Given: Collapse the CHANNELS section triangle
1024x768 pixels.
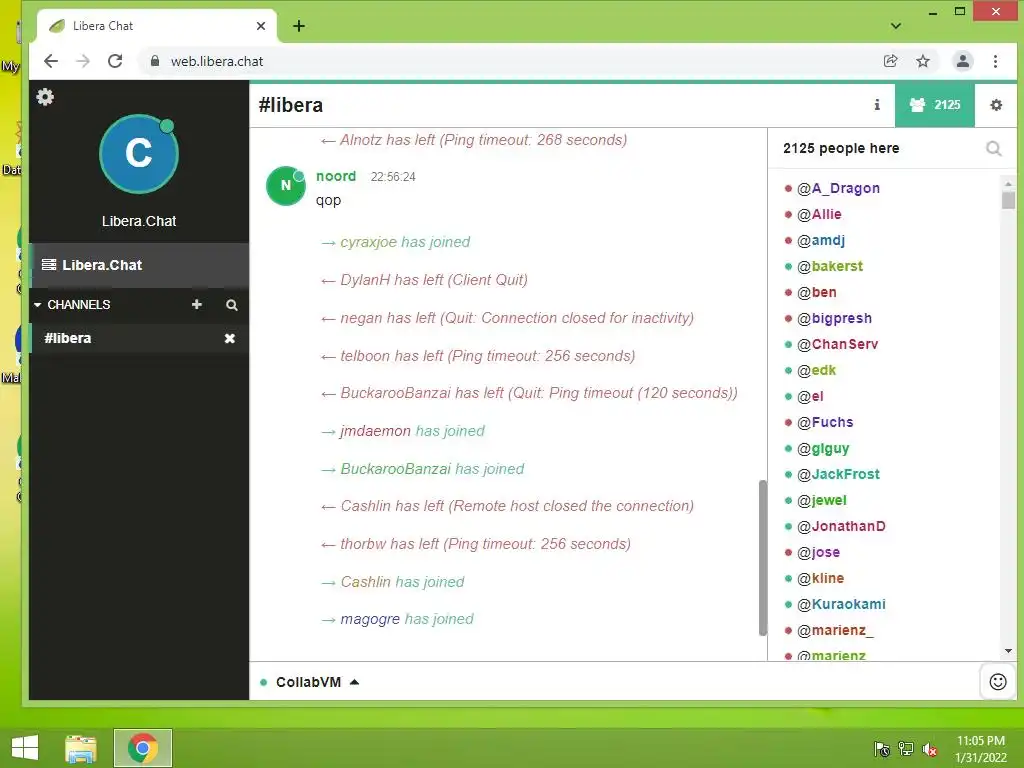Looking at the screenshot, I should tap(37, 305).
